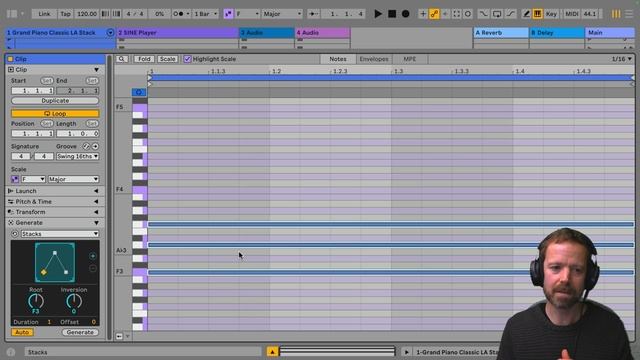Image resolution: width=640 pixels, height=360 pixels.
Task: Click the Groove hot-swap icon
Action: pos(86,146)
